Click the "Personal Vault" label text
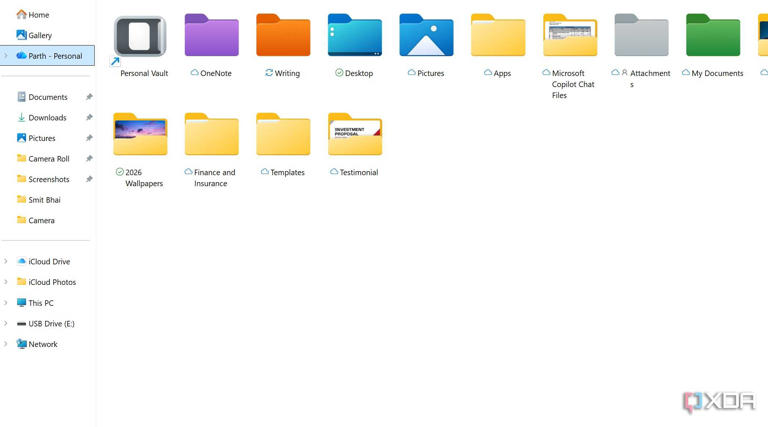The width and height of the screenshot is (768, 427). [x=144, y=73]
